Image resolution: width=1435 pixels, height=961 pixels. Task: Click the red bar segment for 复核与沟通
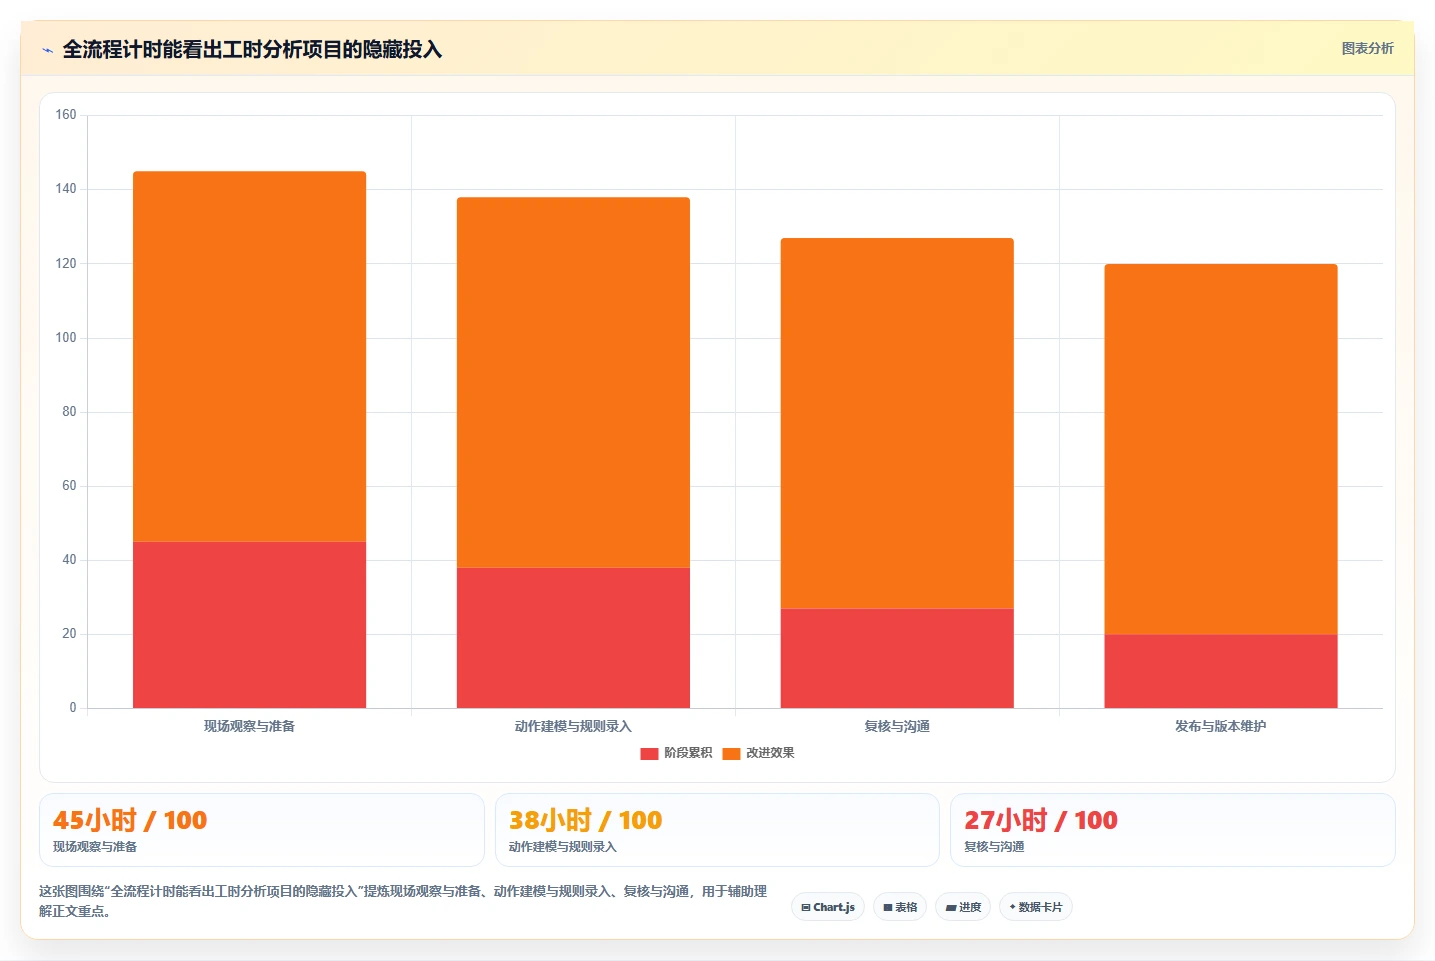(897, 658)
